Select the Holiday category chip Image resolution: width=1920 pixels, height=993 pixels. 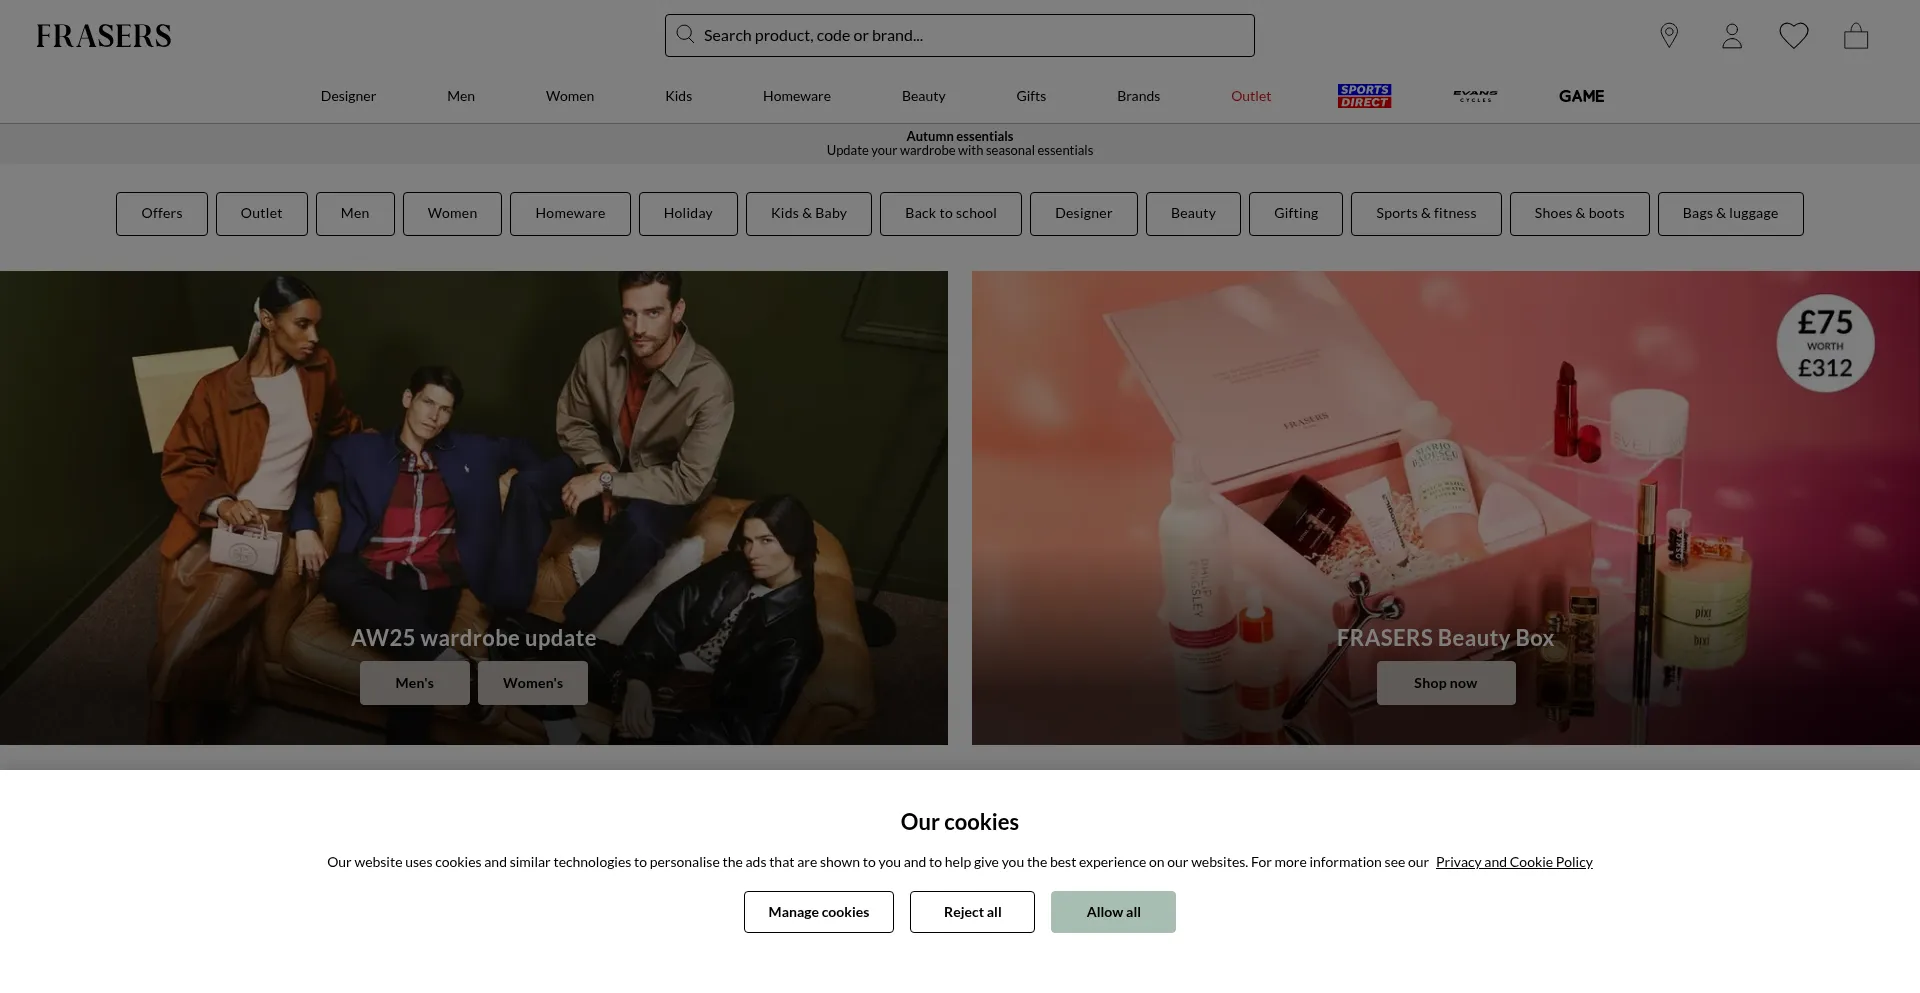point(688,214)
